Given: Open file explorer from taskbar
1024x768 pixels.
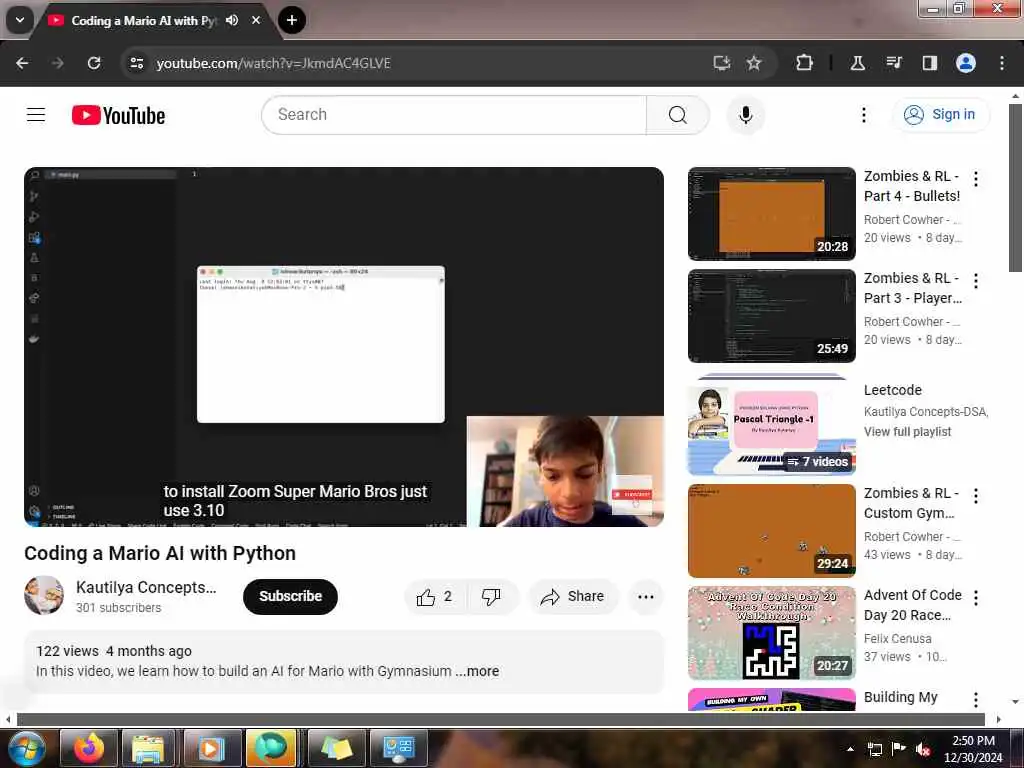Looking at the screenshot, I should [x=148, y=748].
